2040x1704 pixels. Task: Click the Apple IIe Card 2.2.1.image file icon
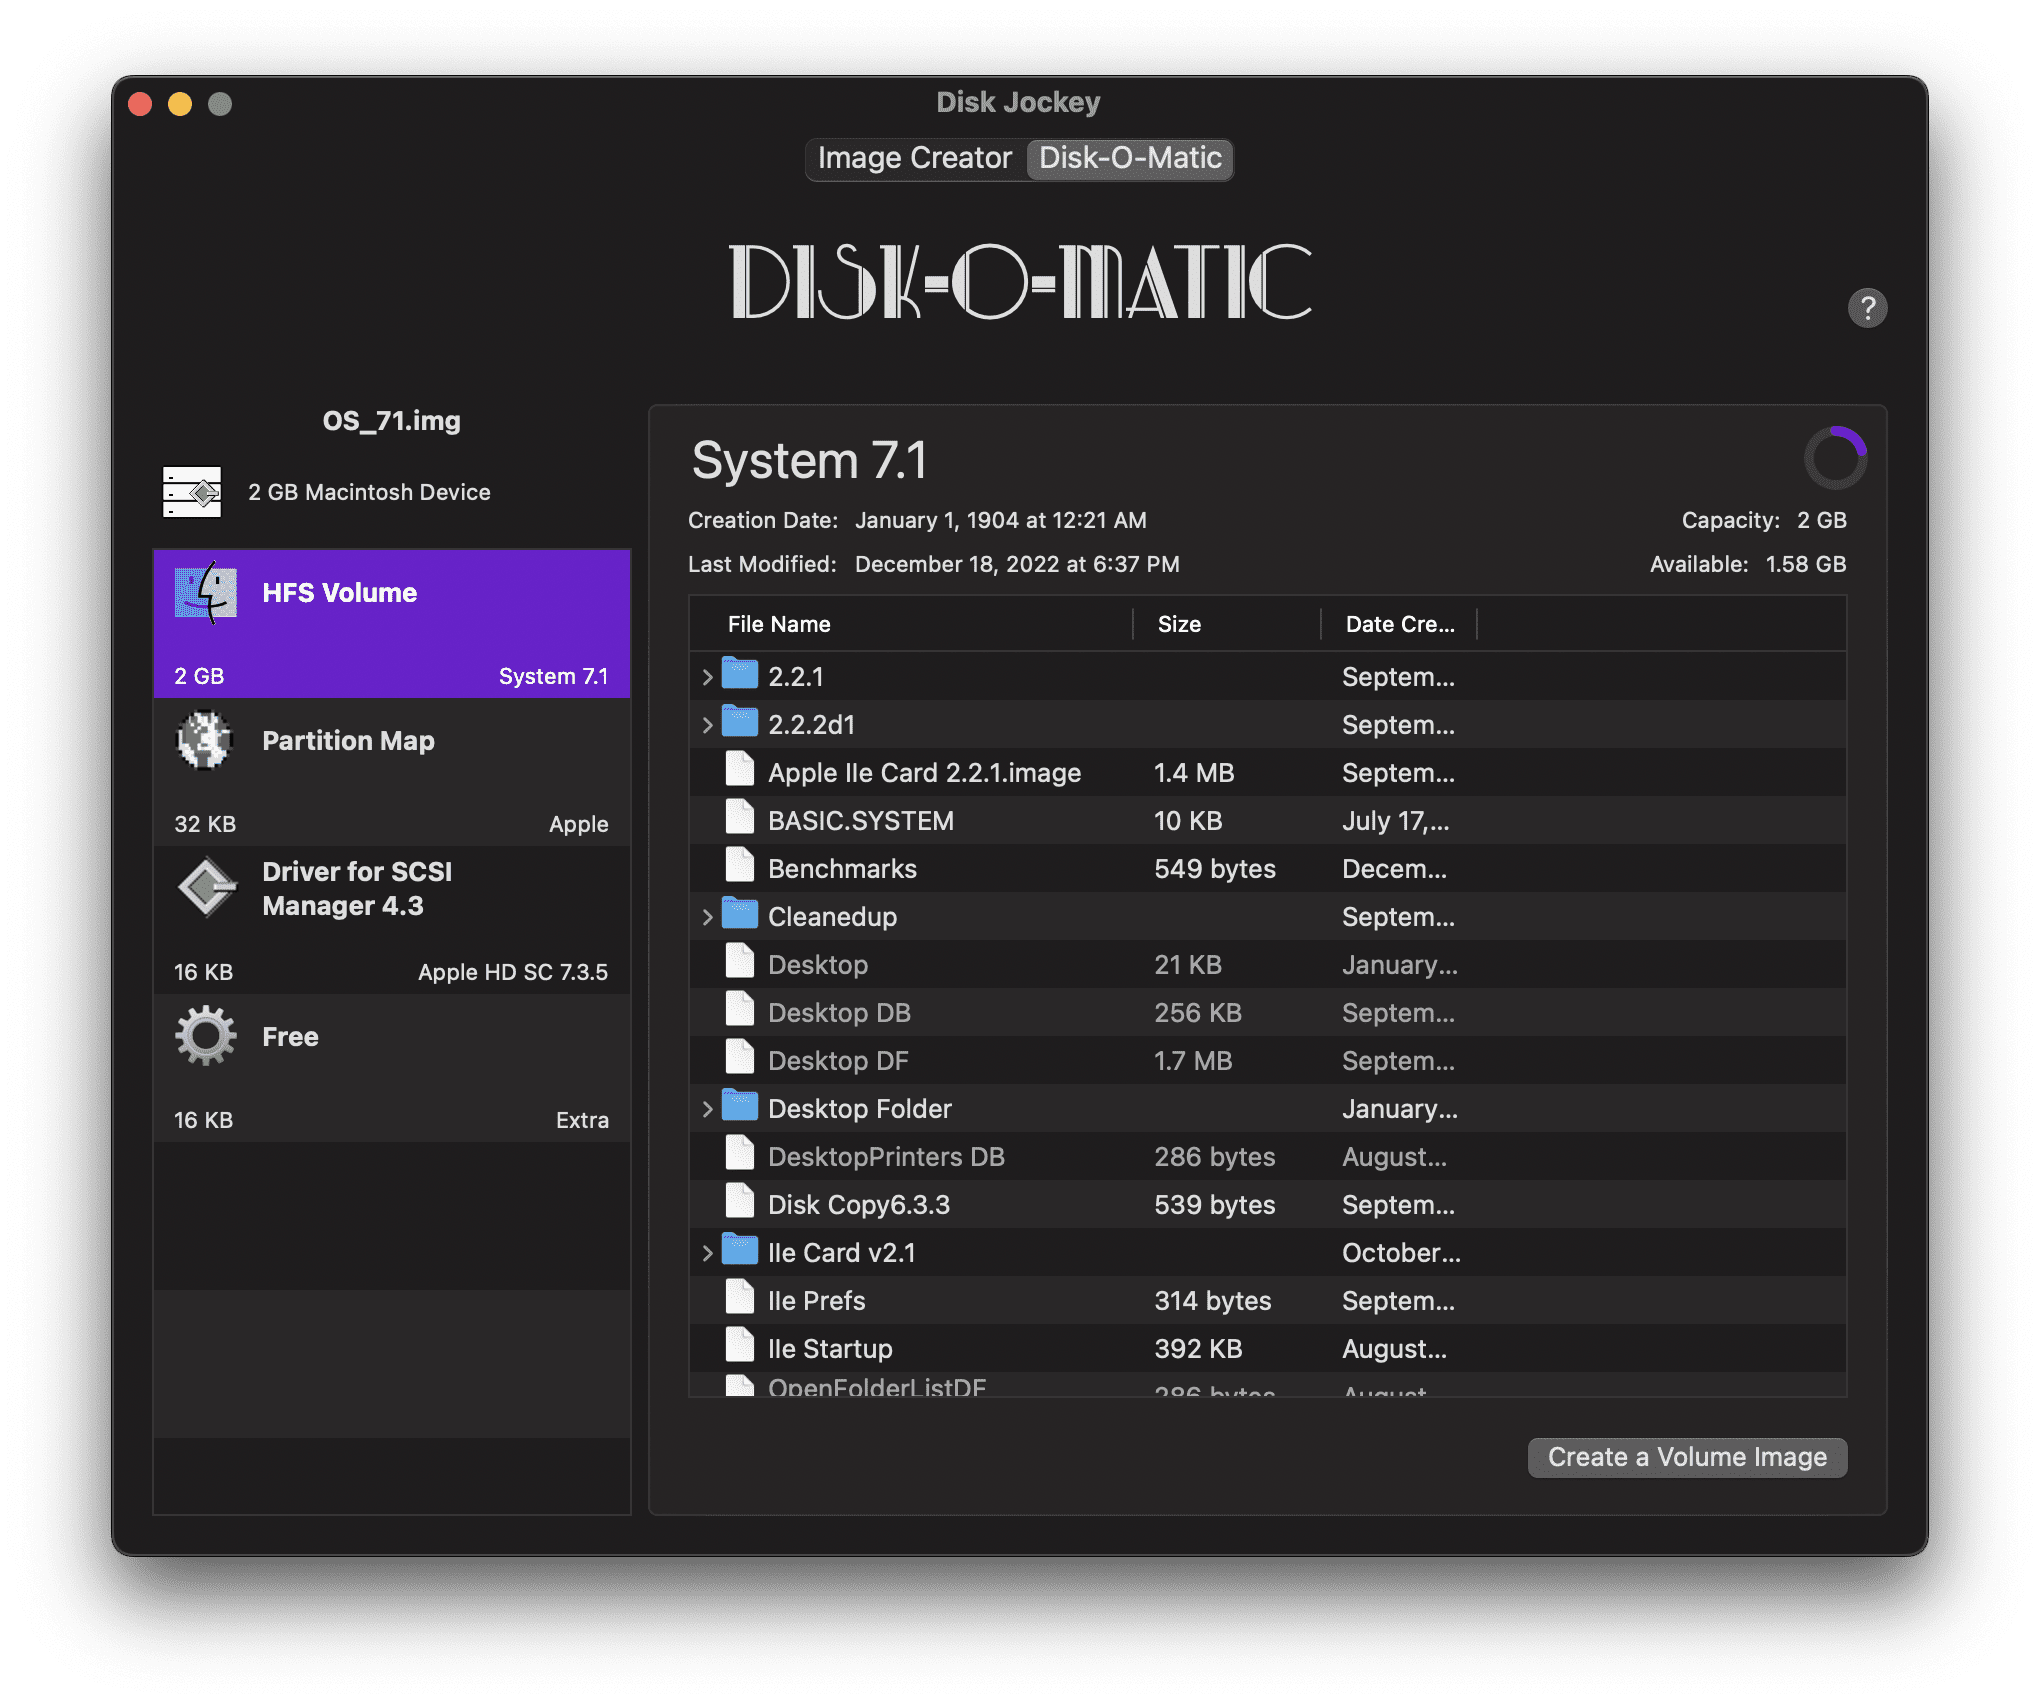pyautogui.click(x=740, y=770)
